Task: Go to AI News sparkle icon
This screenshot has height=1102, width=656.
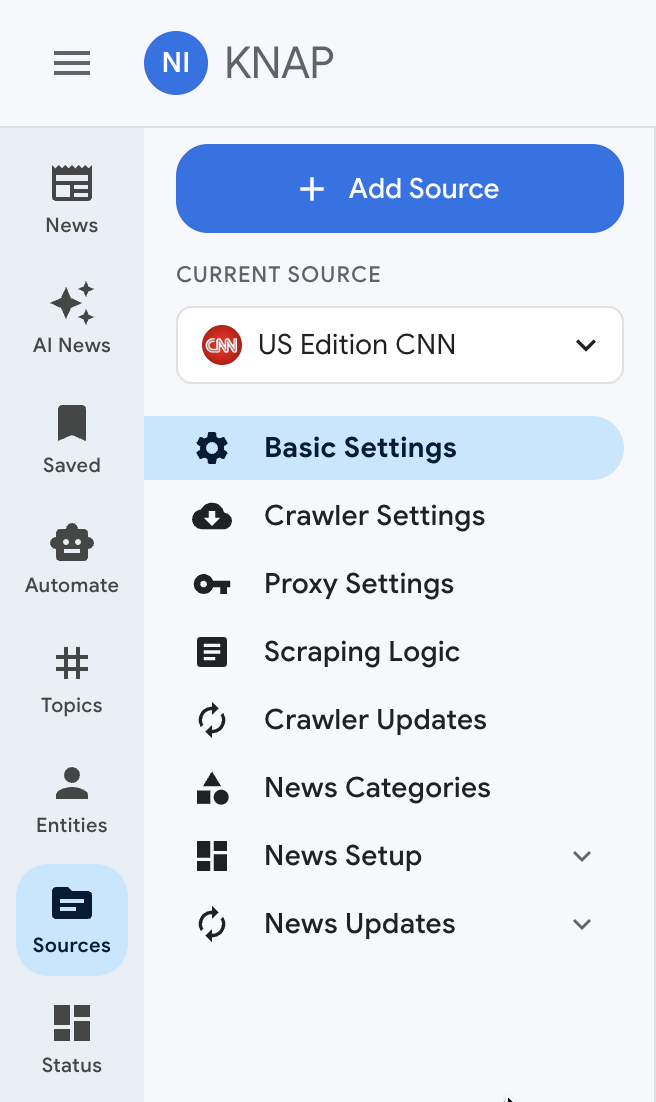Action: tap(72, 304)
